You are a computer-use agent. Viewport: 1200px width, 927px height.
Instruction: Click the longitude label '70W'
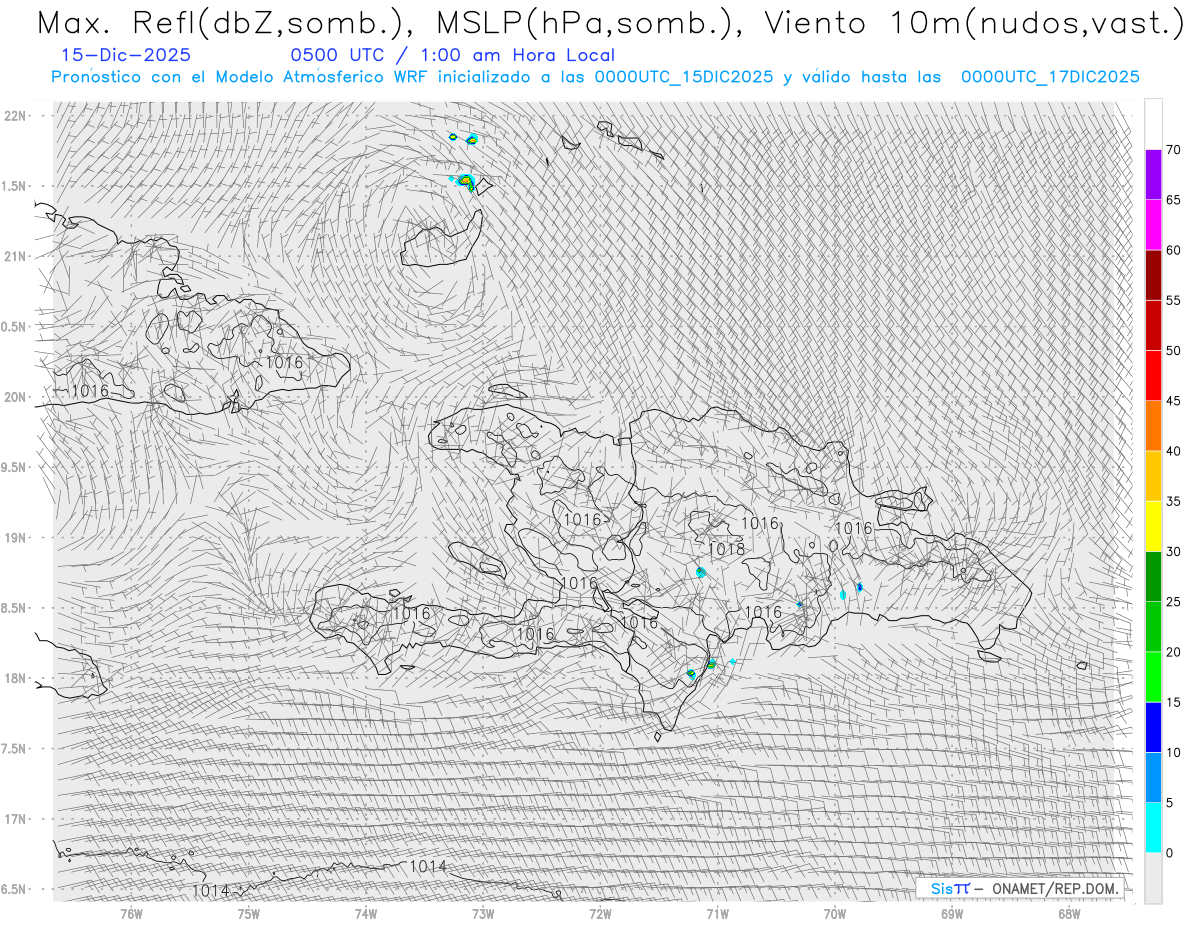coord(835,913)
